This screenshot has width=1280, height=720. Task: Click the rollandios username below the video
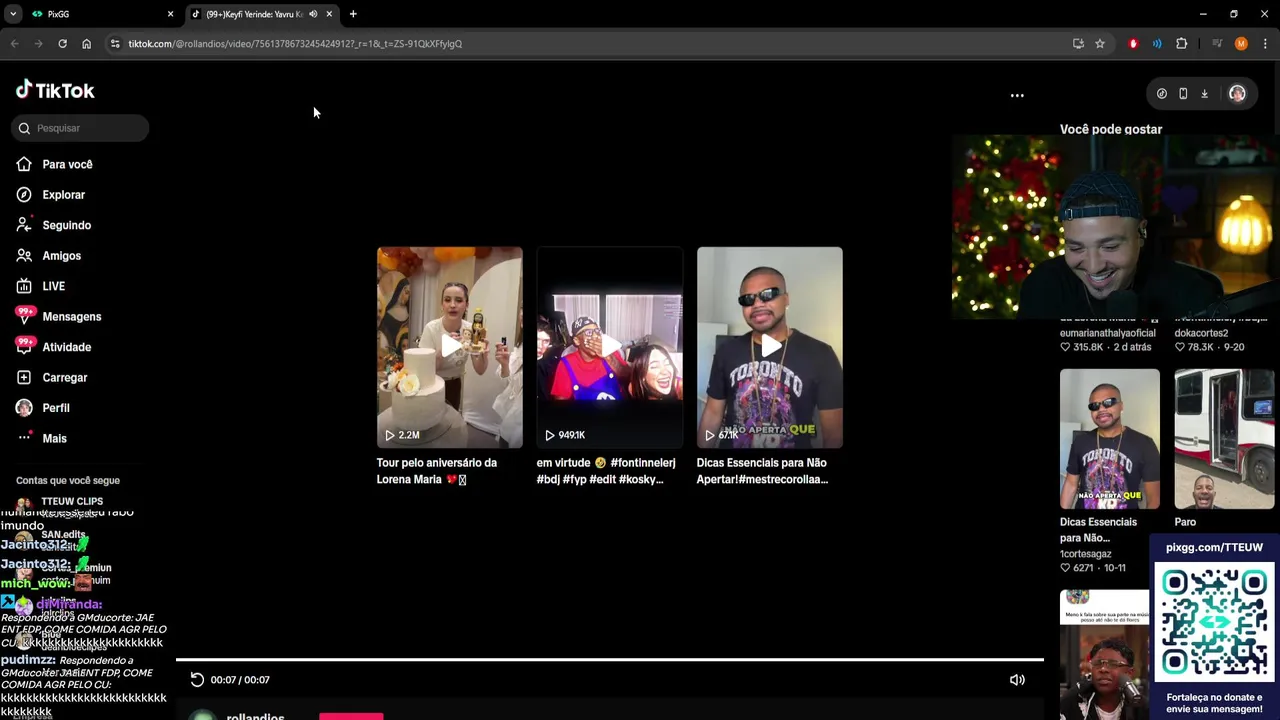pos(255,716)
